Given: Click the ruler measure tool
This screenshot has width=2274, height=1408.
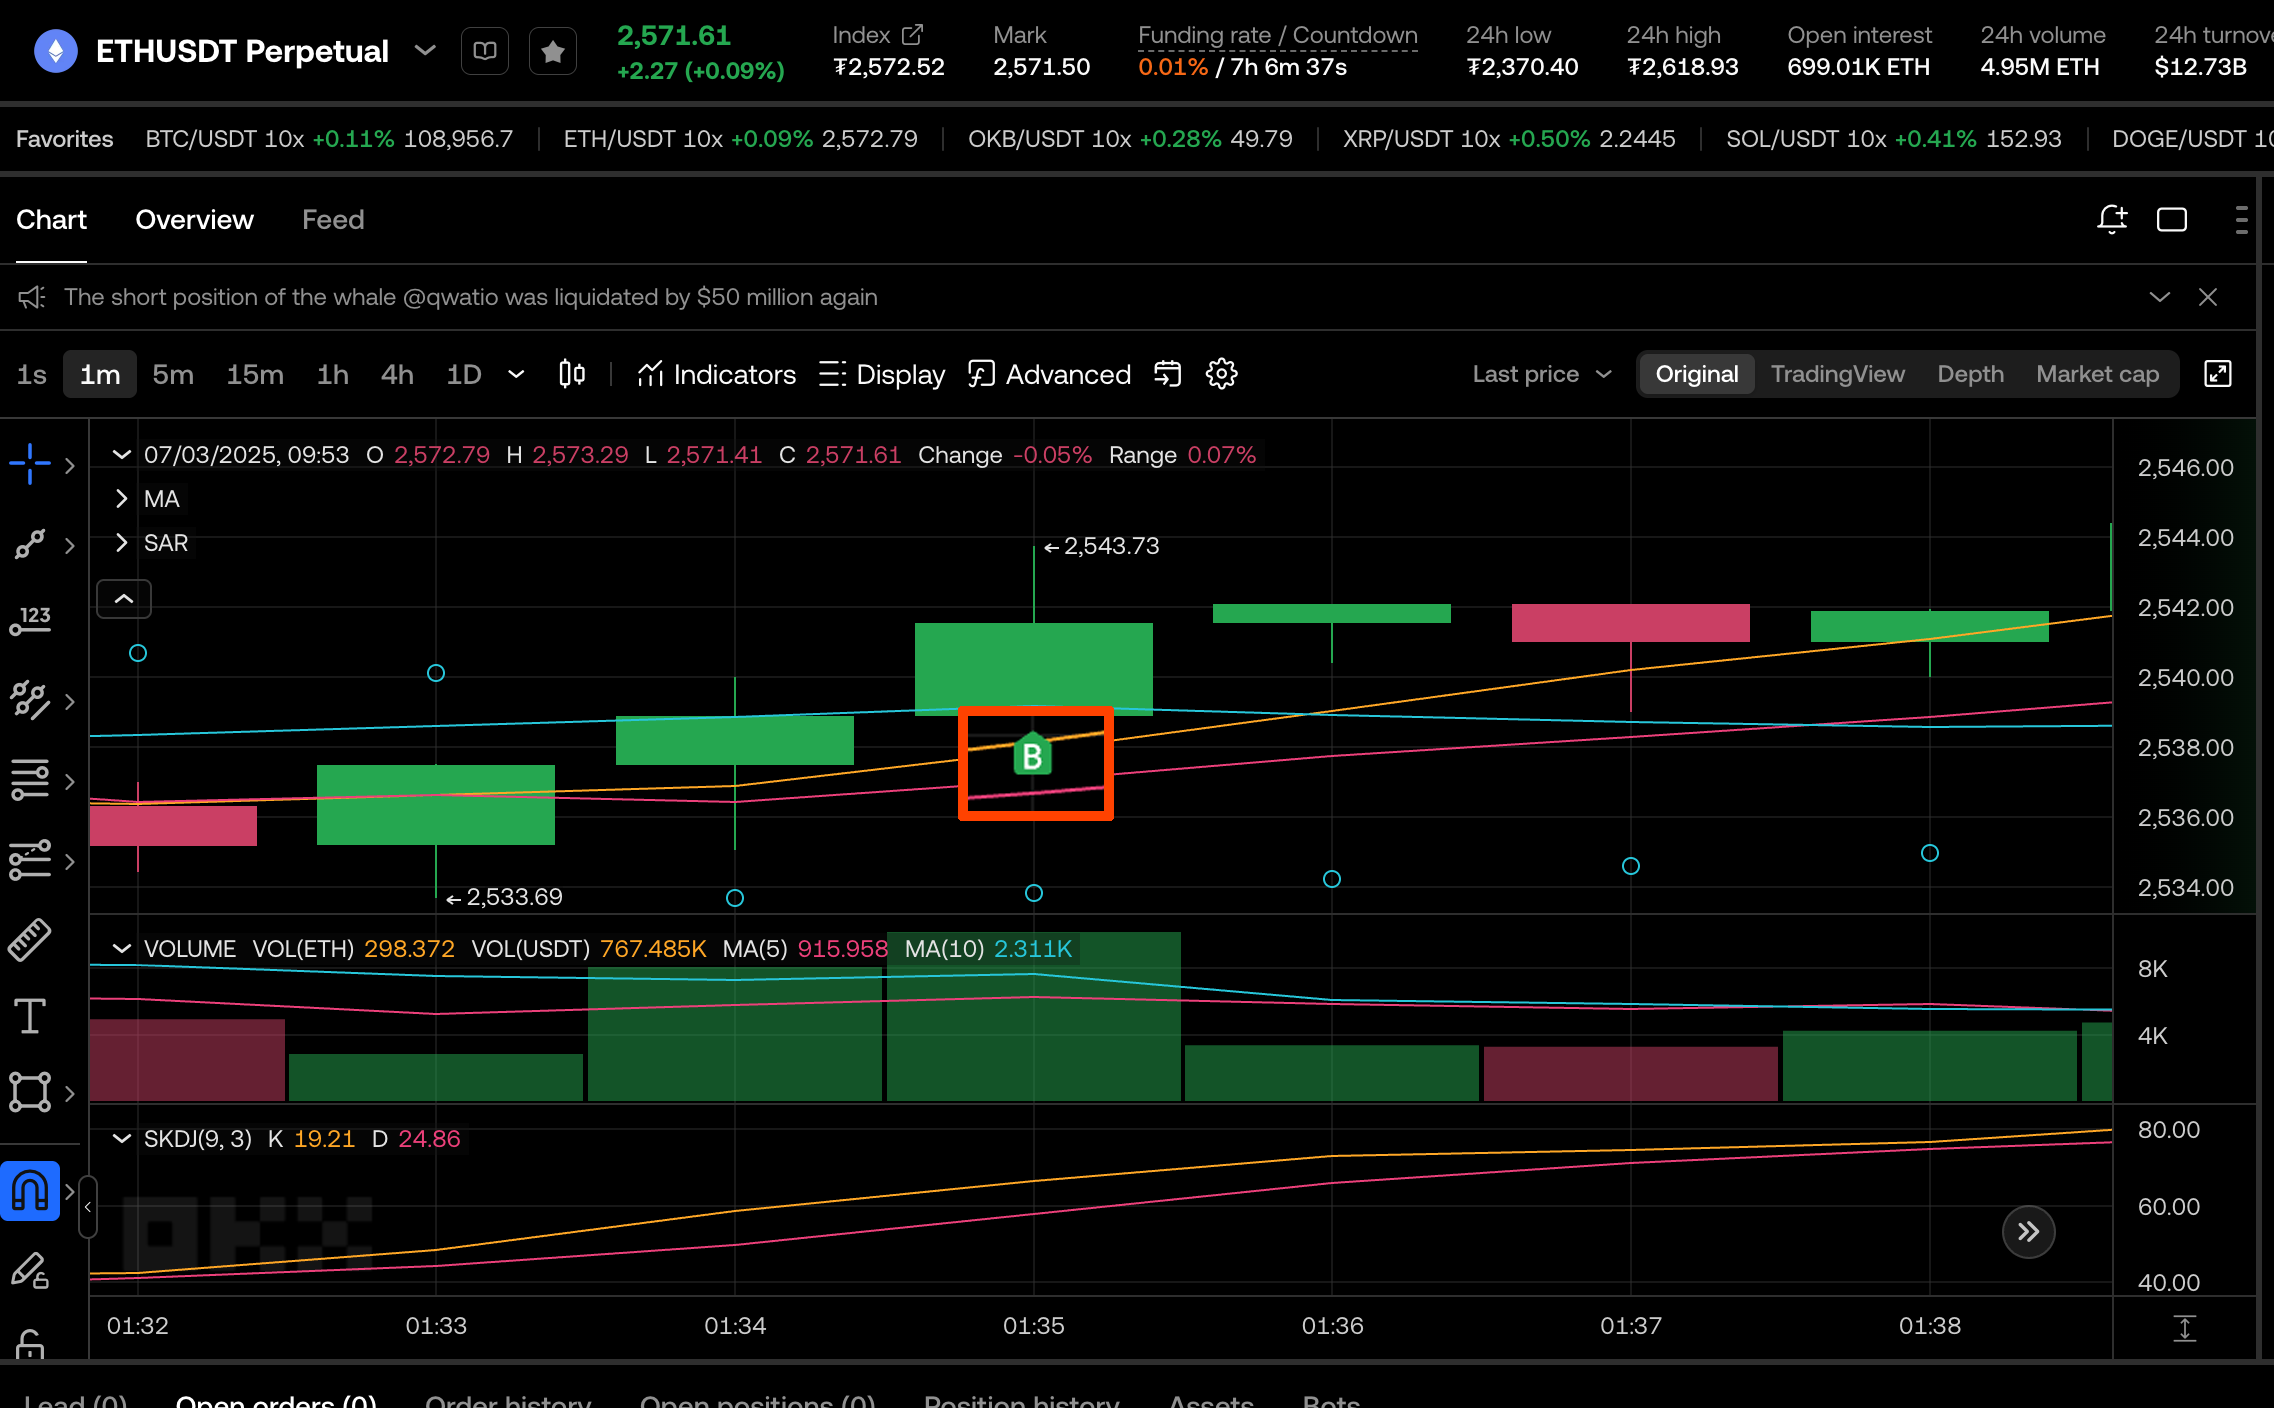Looking at the screenshot, I should click(x=30, y=940).
